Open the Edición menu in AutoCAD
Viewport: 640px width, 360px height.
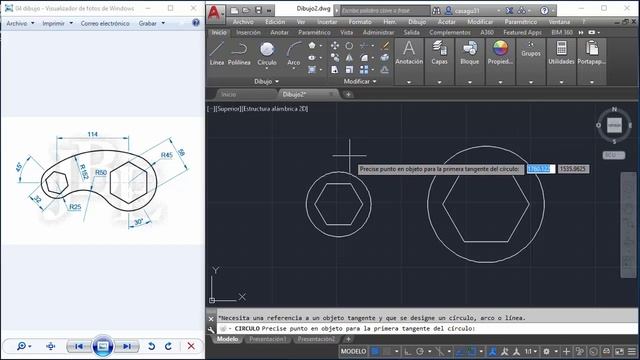(275, 22)
